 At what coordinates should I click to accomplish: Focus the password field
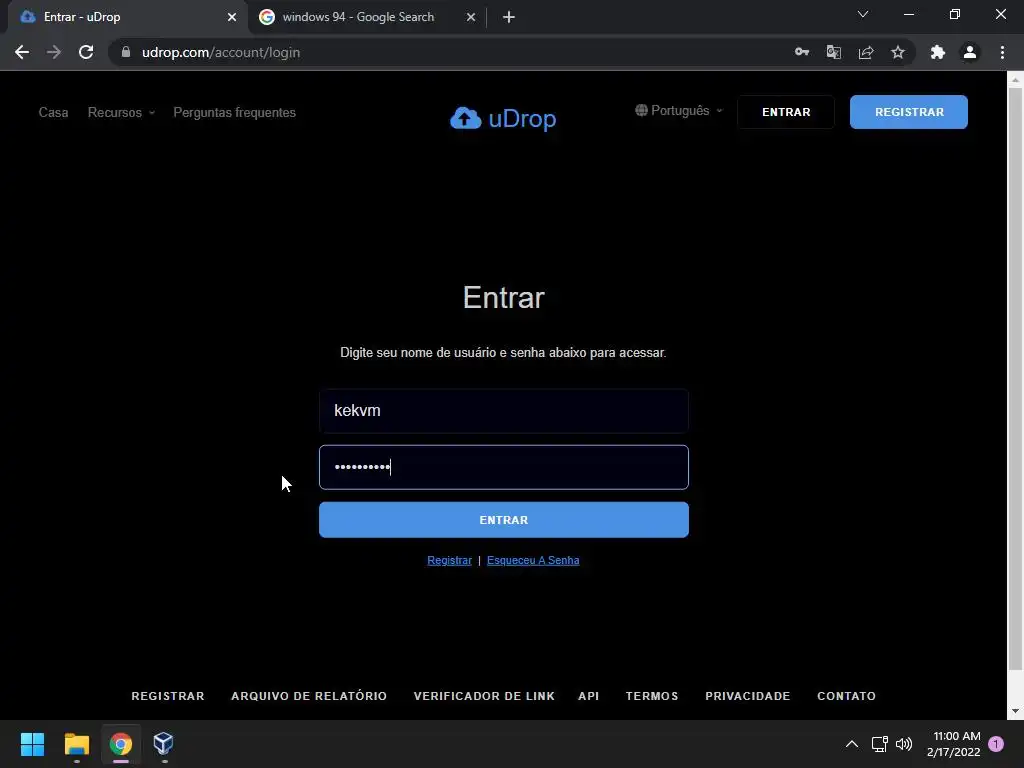click(x=504, y=467)
